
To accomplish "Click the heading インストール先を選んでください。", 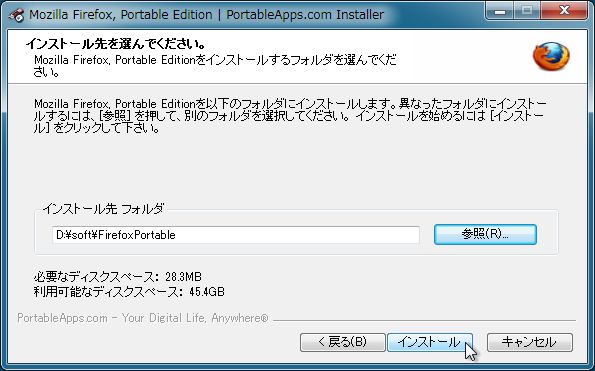I will pyautogui.click(x=116, y=44).
